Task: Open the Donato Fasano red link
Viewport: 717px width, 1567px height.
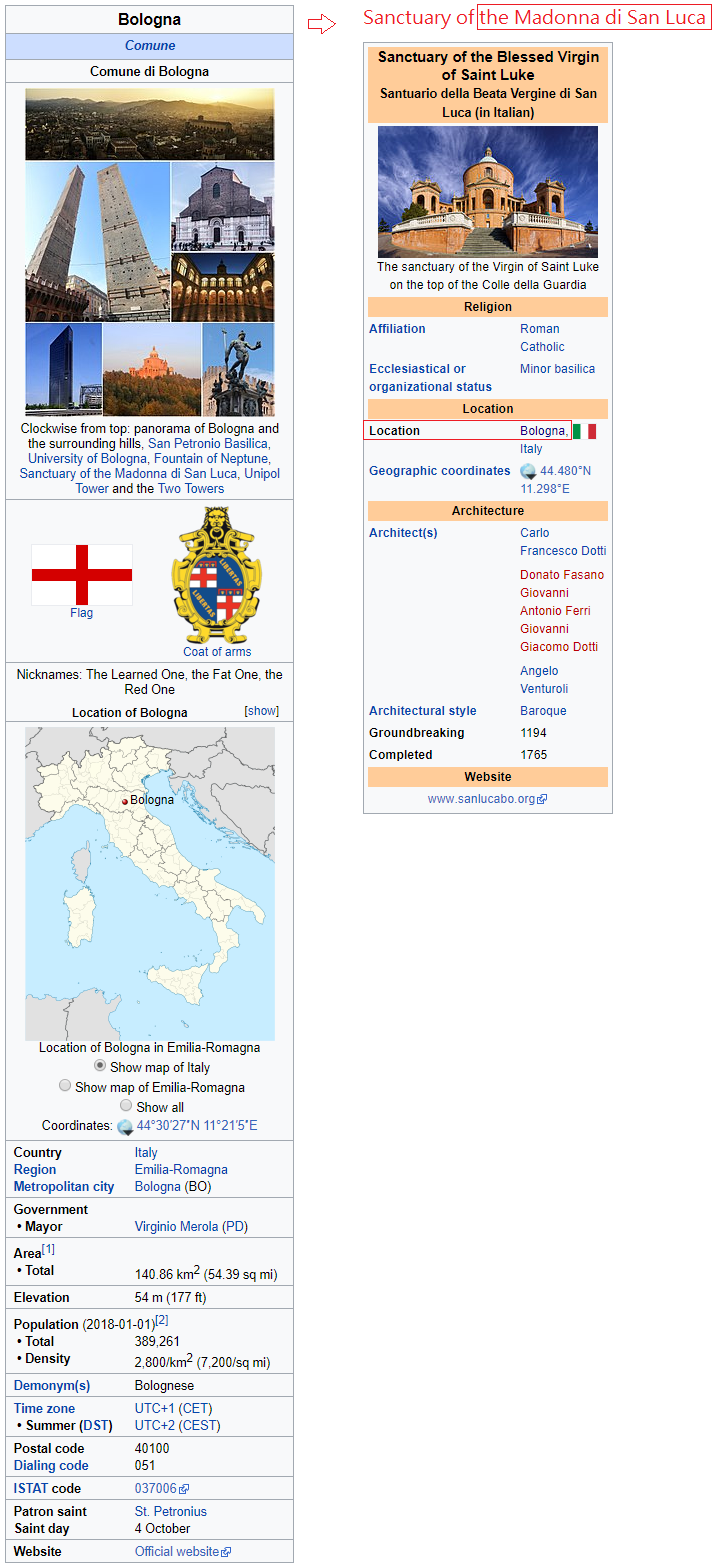Action: 562,575
